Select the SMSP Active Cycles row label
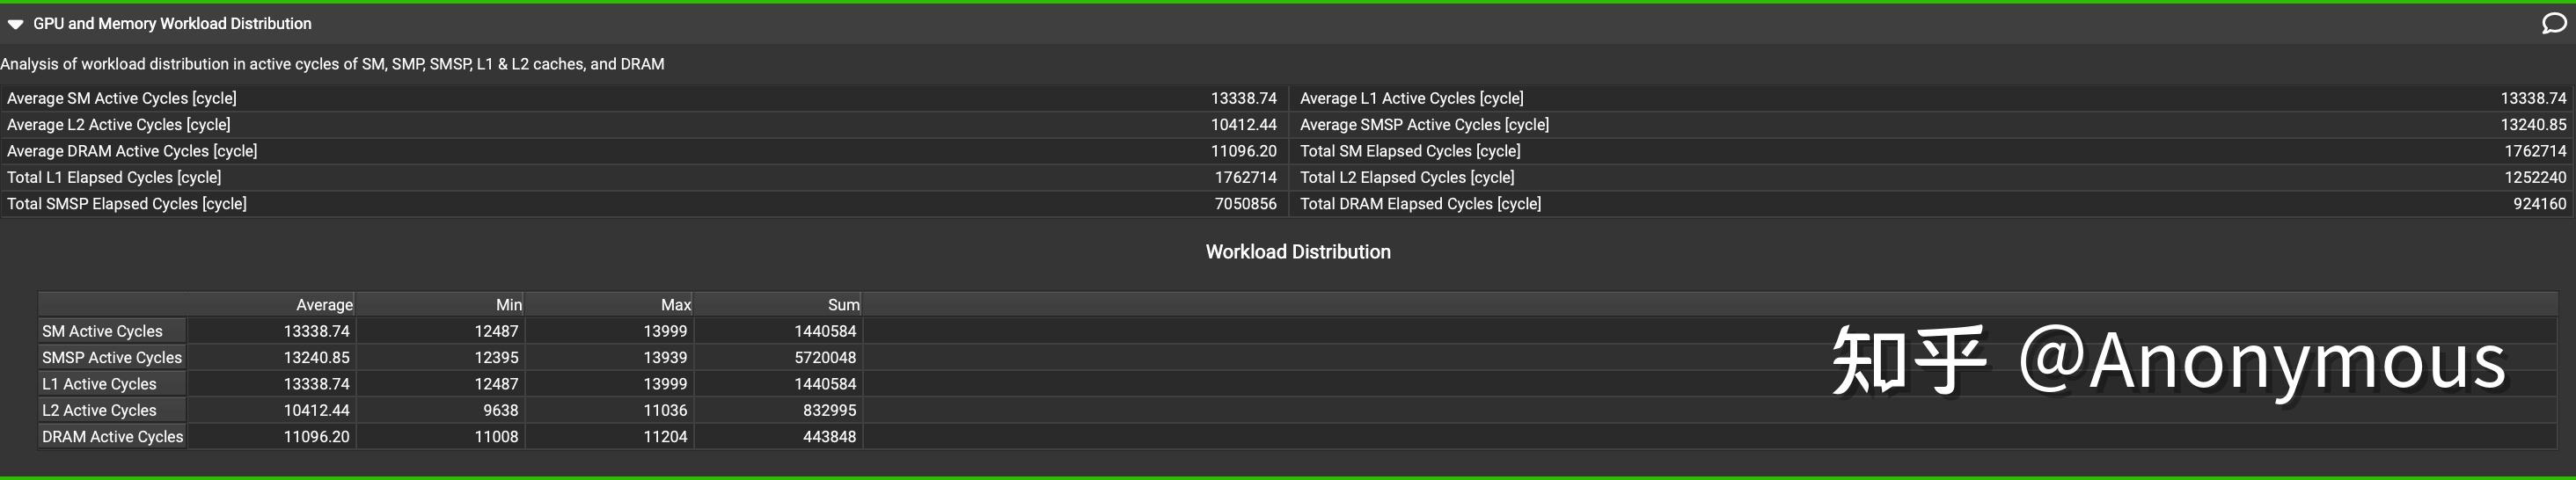Screen dimensions: 2576x480 tap(112, 357)
